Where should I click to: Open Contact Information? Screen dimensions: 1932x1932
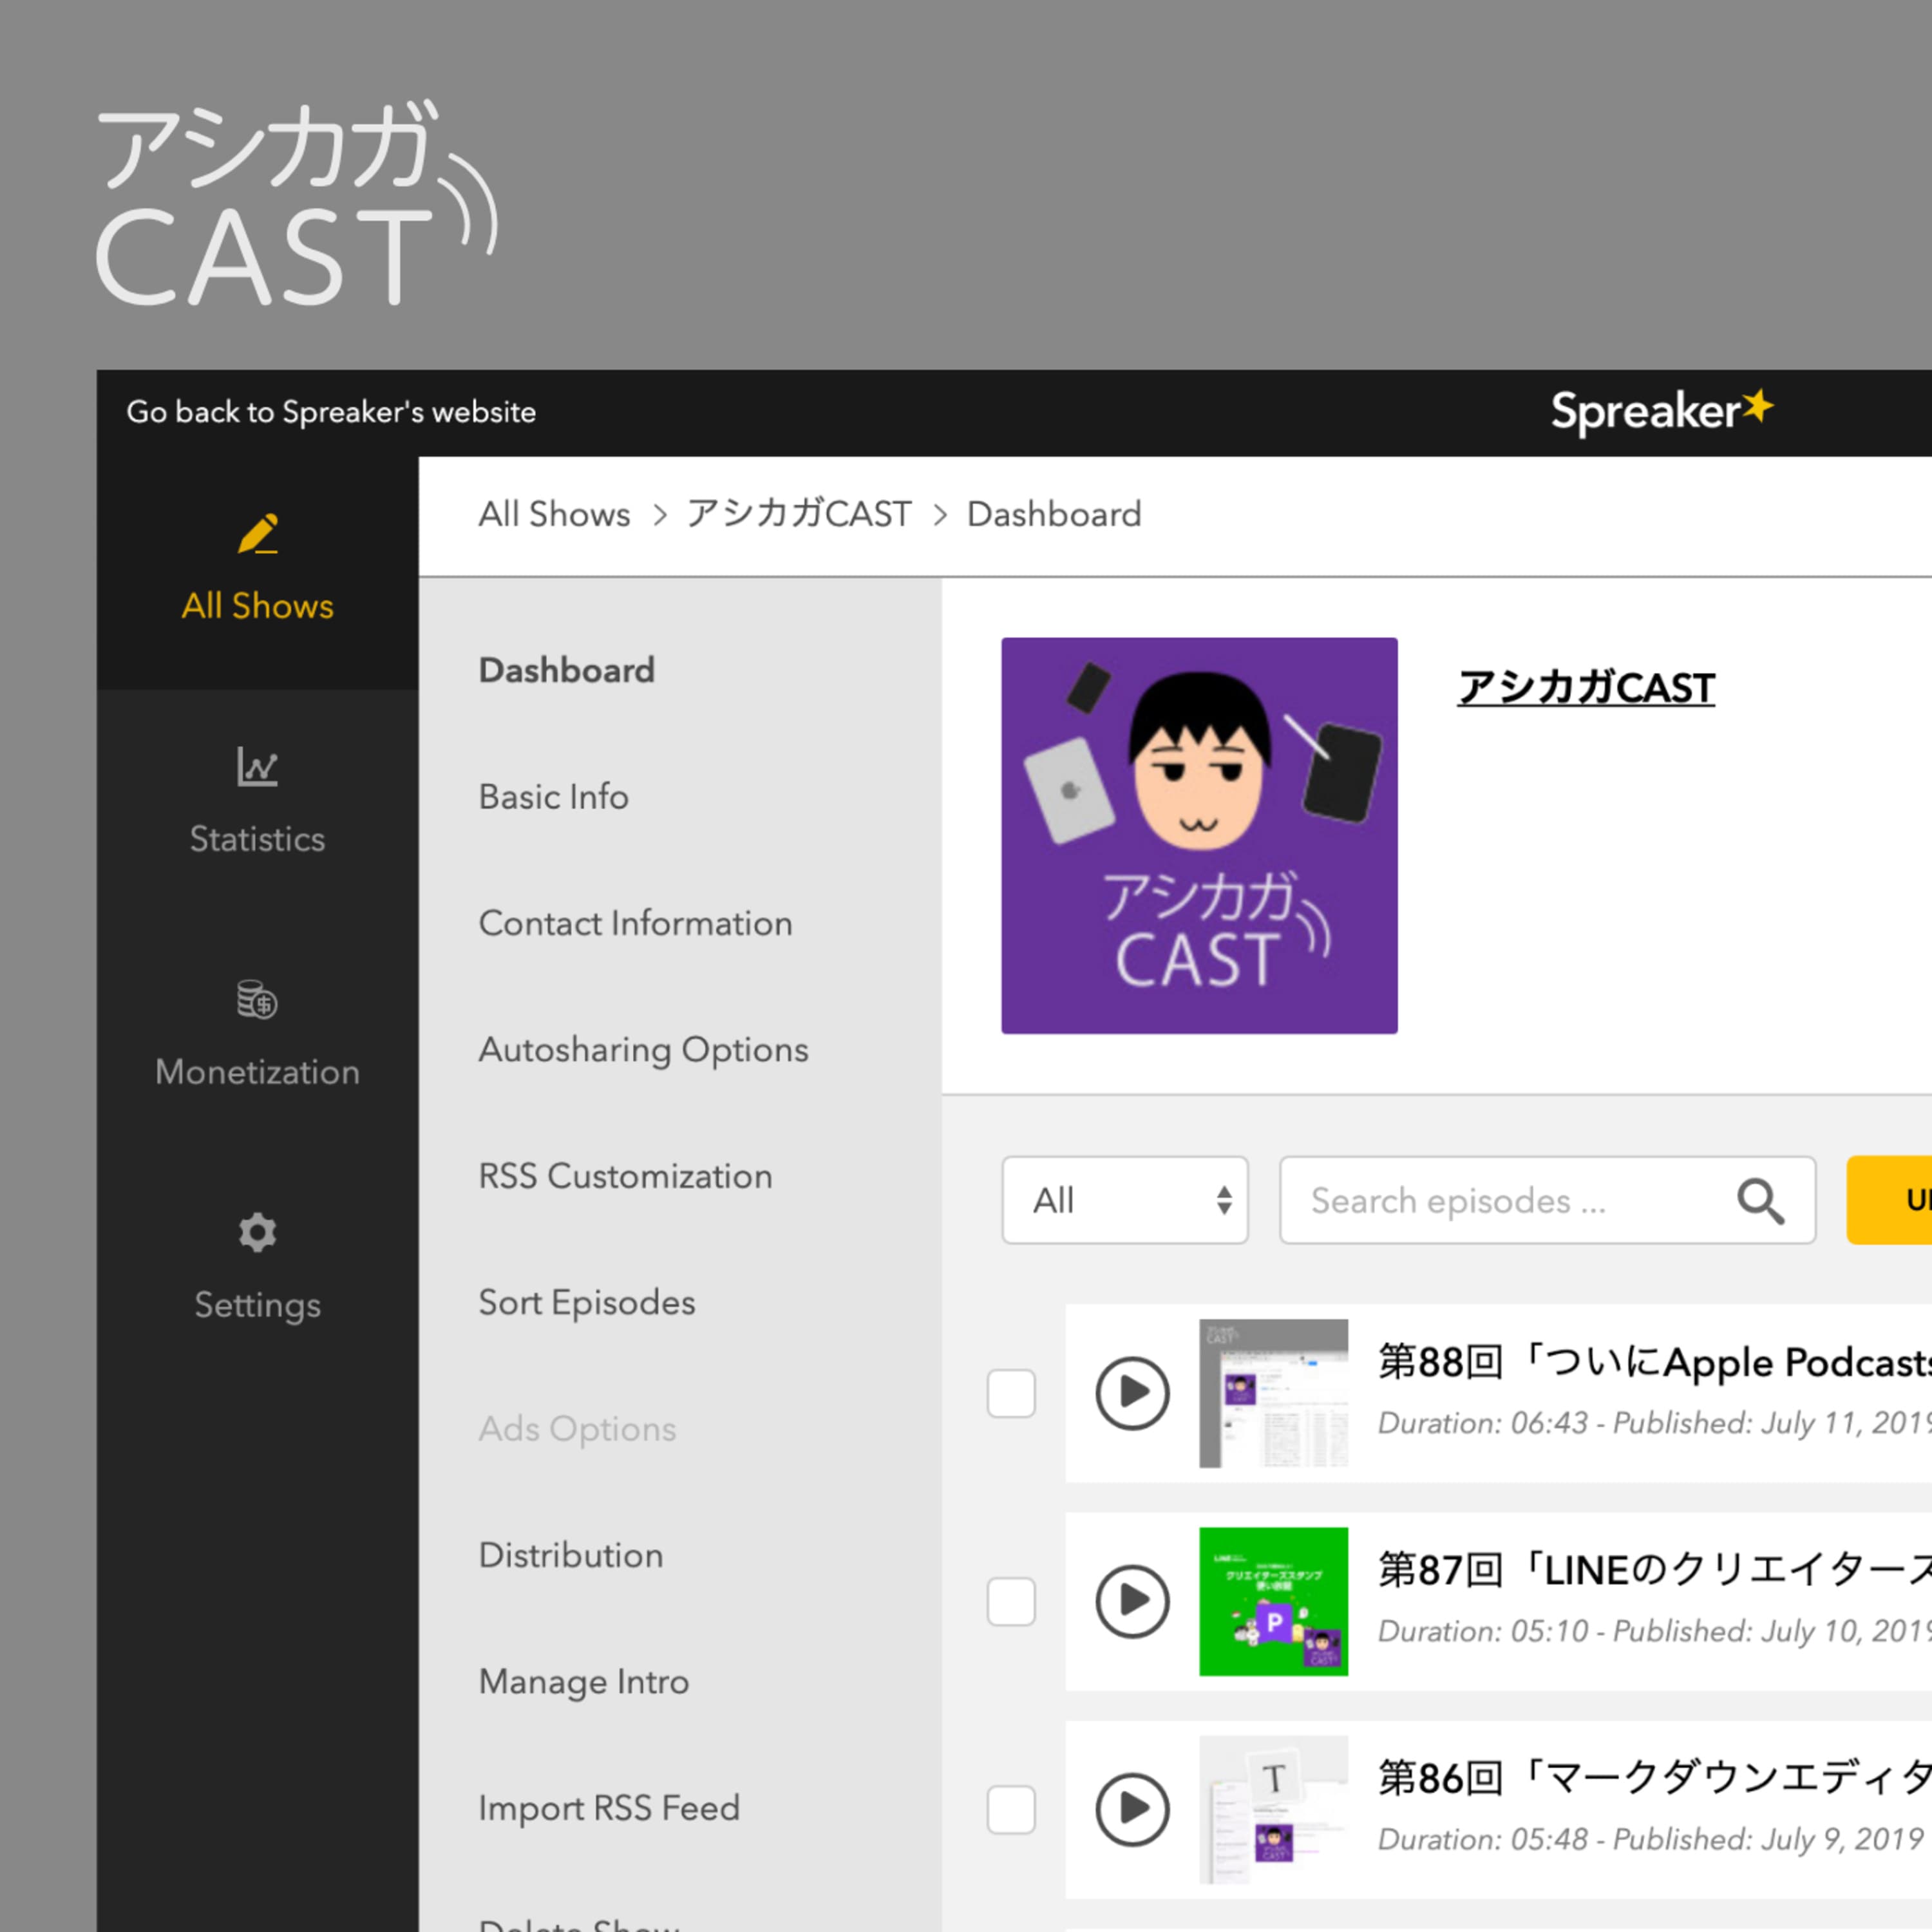pos(636,923)
